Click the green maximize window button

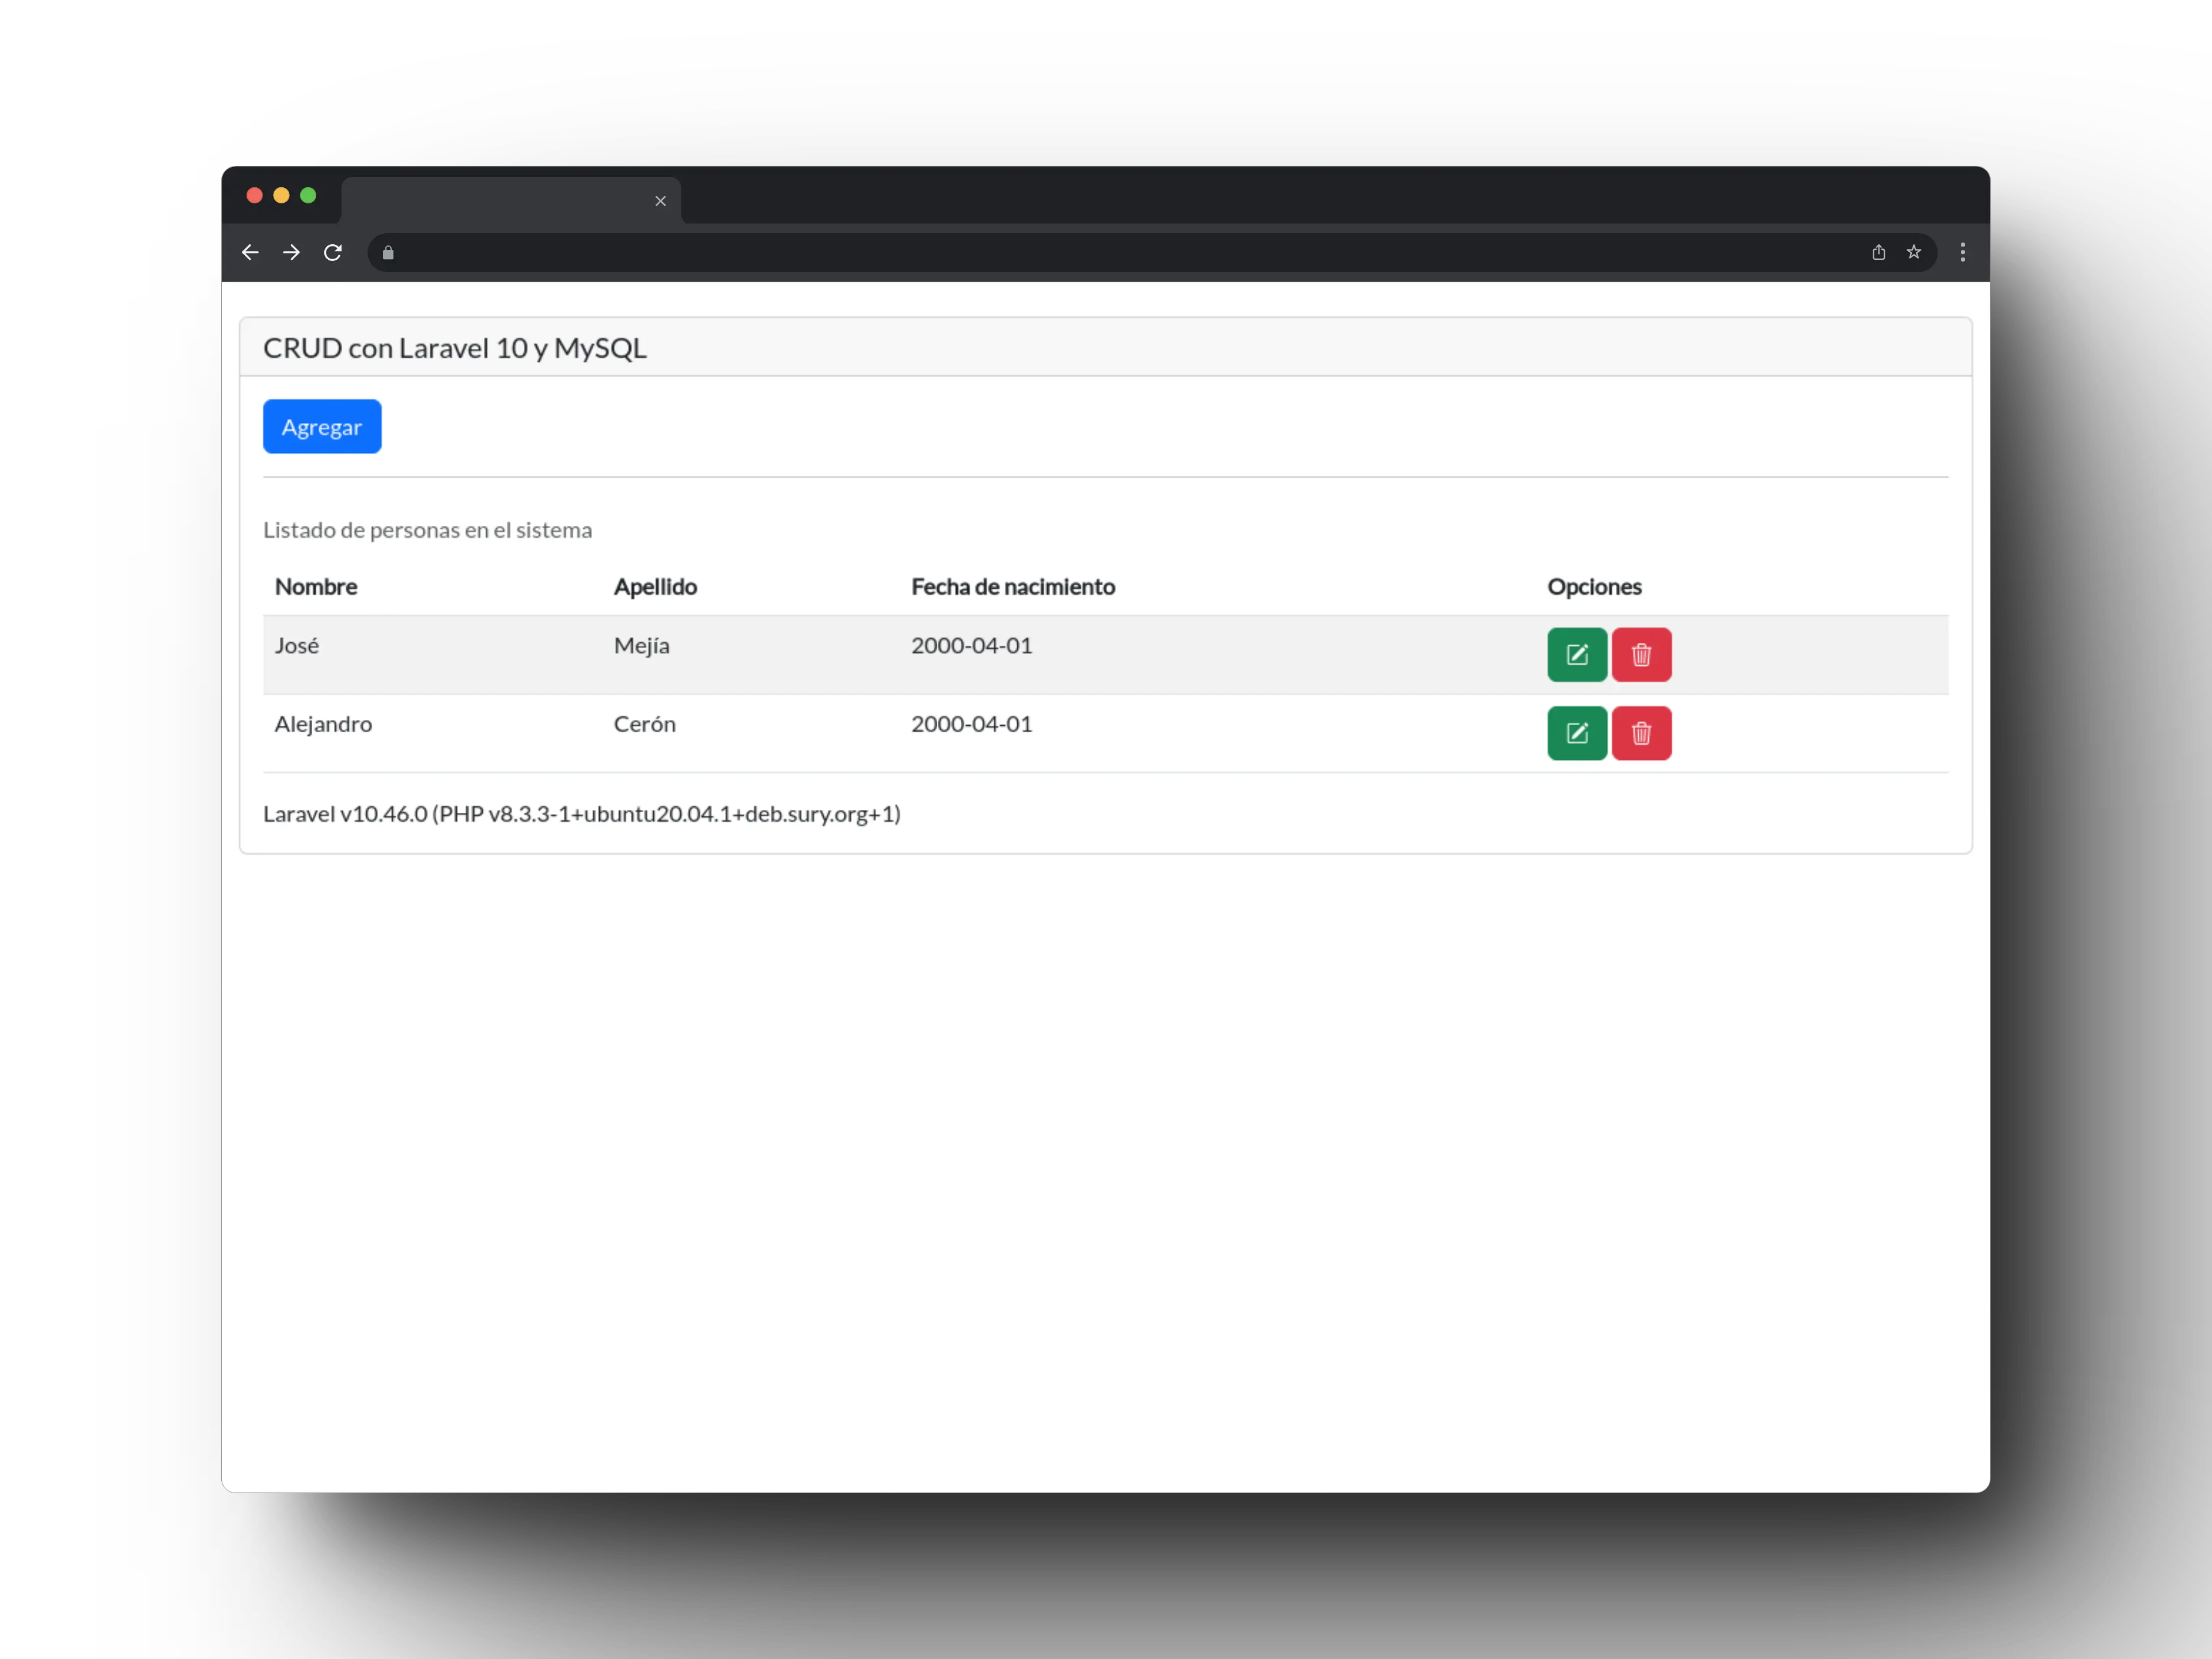pyautogui.click(x=308, y=196)
